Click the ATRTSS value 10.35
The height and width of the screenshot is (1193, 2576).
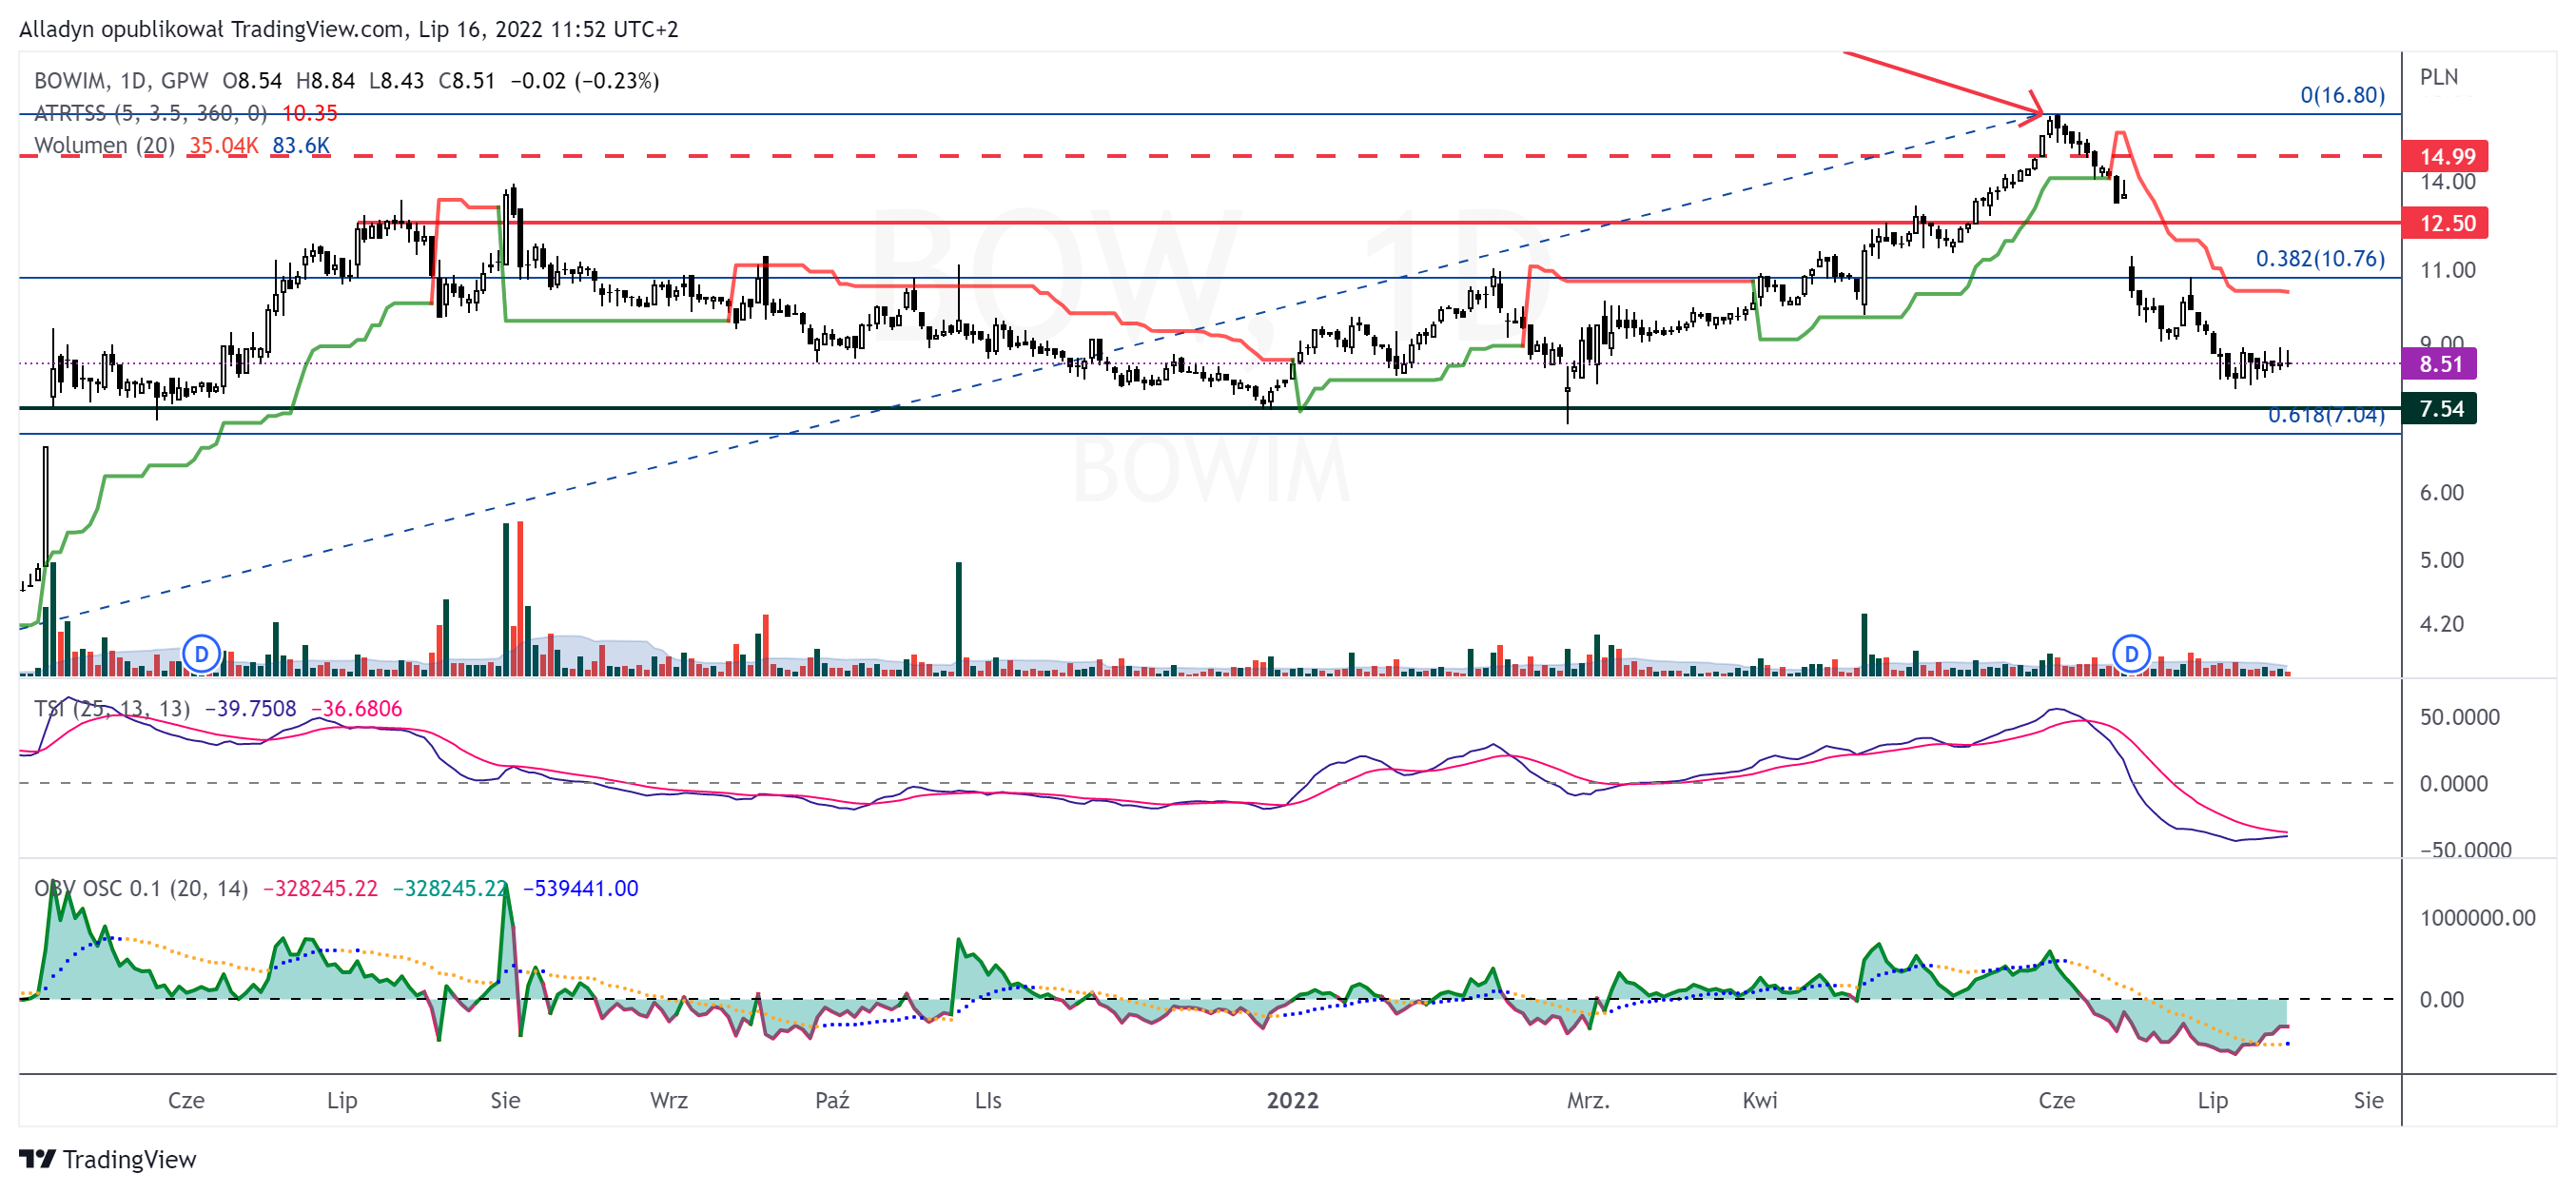[310, 113]
